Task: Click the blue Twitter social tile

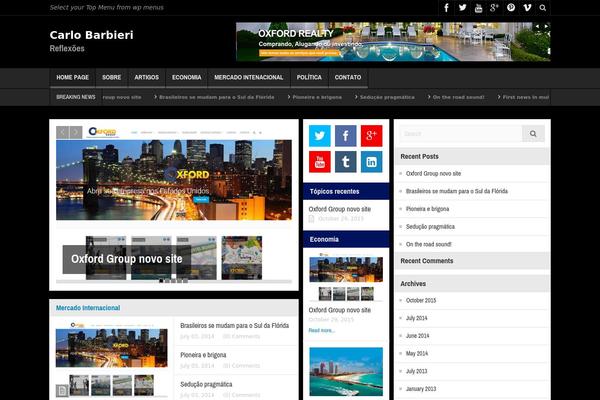Action: [x=320, y=136]
